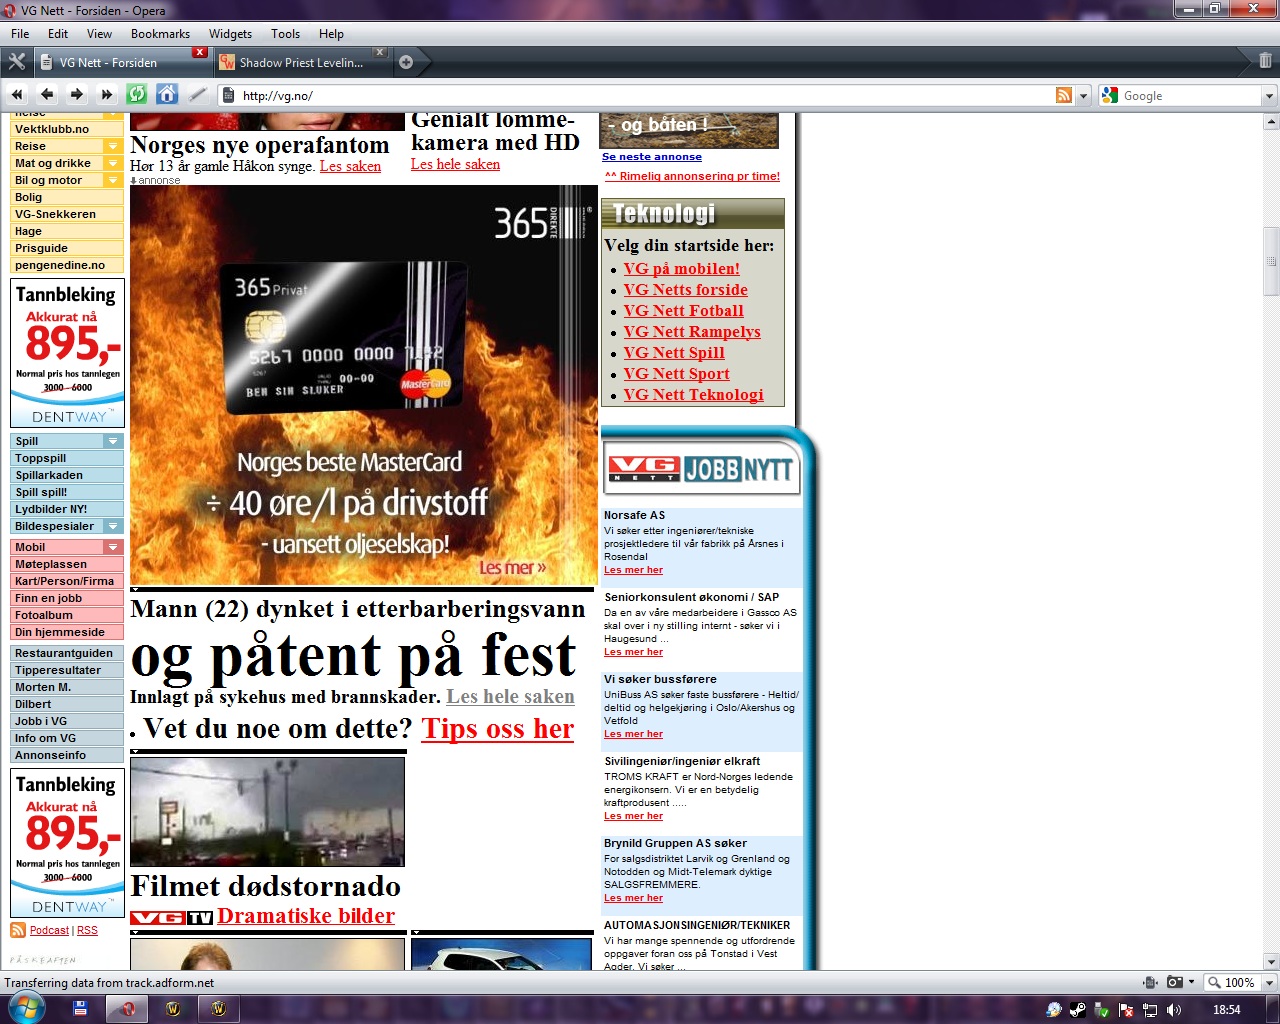Click the vertical scrollbar down arrow

[x=1271, y=962]
